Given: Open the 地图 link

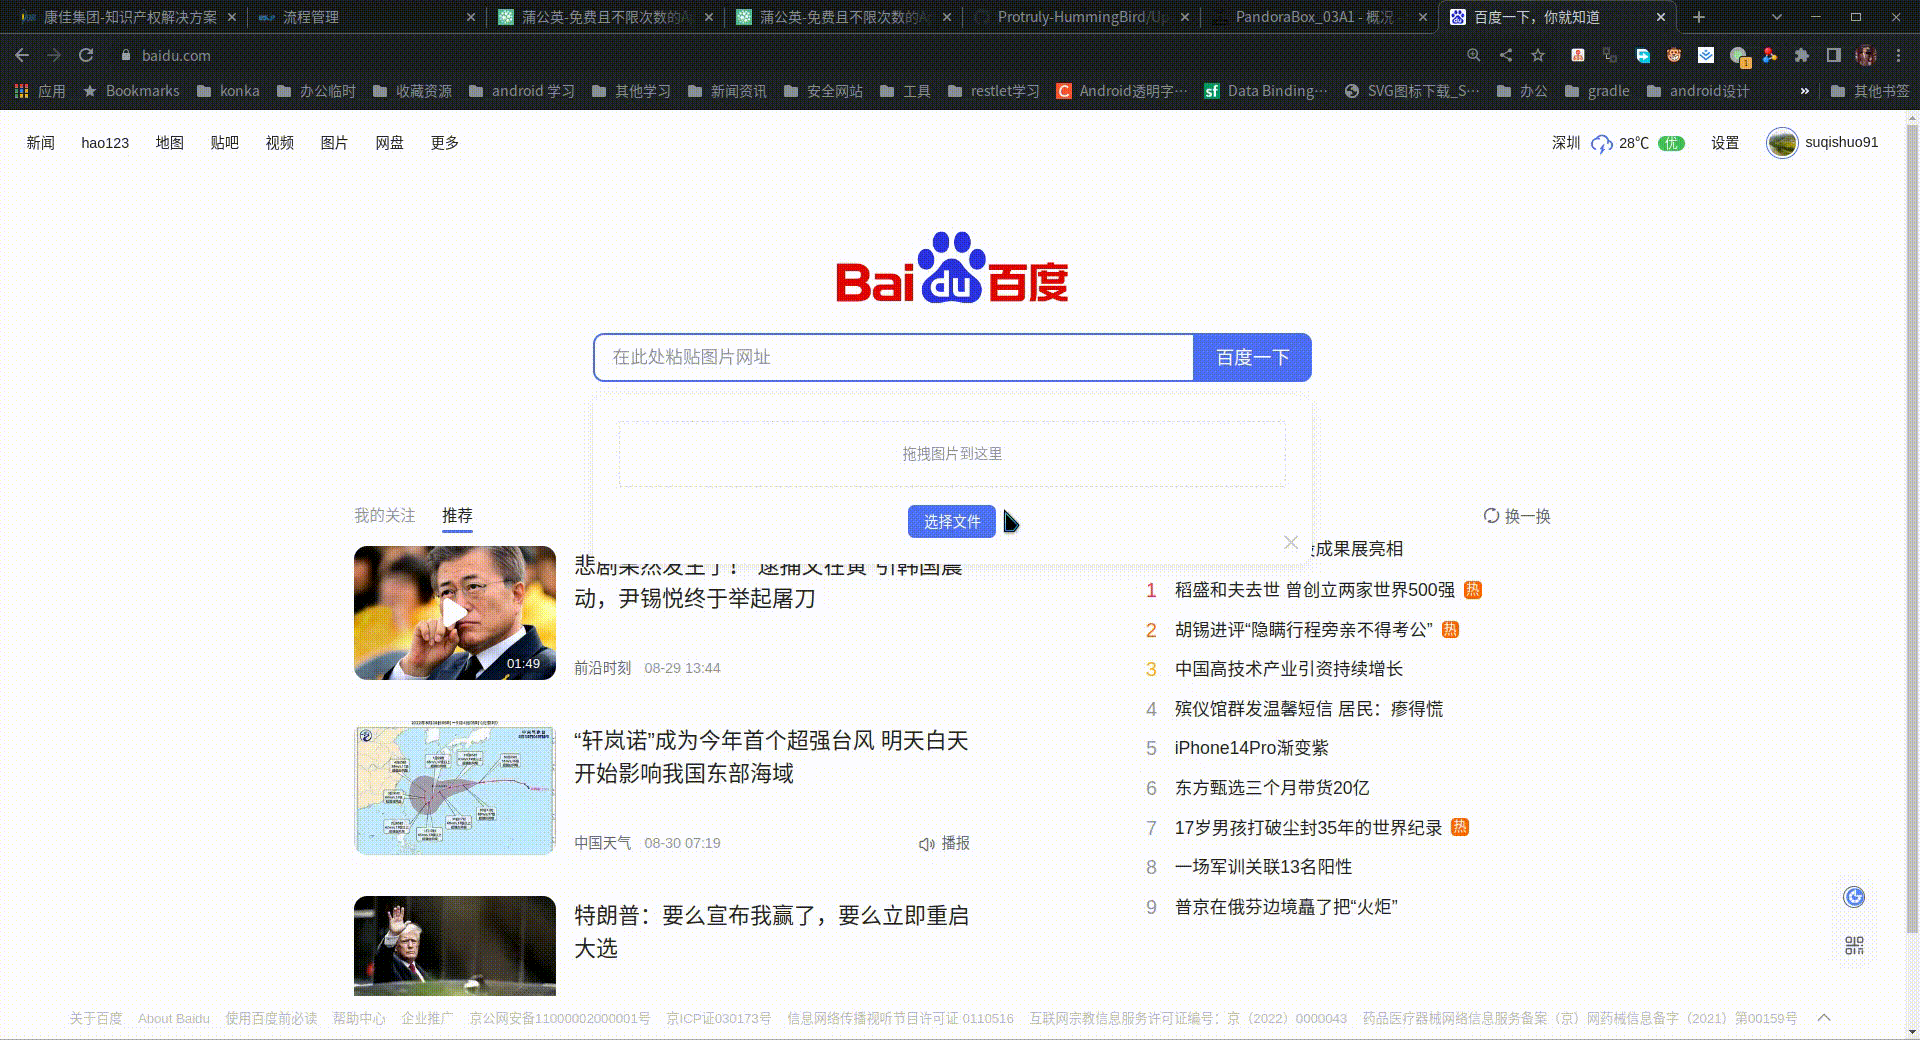Looking at the screenshot, I should coord(170,143).
